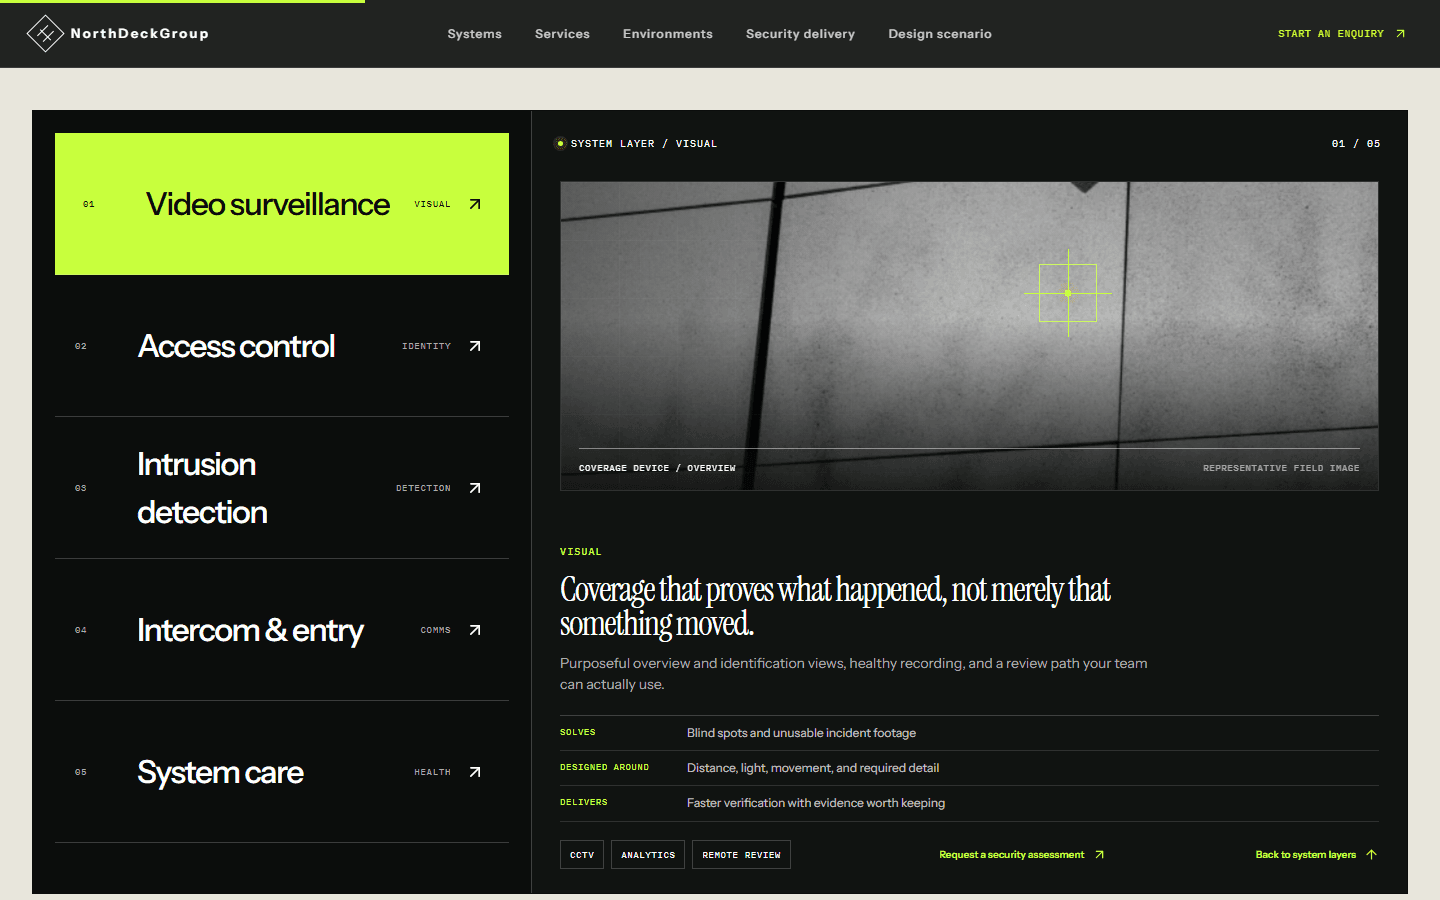
Task: Click the CCTV tag button
Action: (x=582, y=855)
